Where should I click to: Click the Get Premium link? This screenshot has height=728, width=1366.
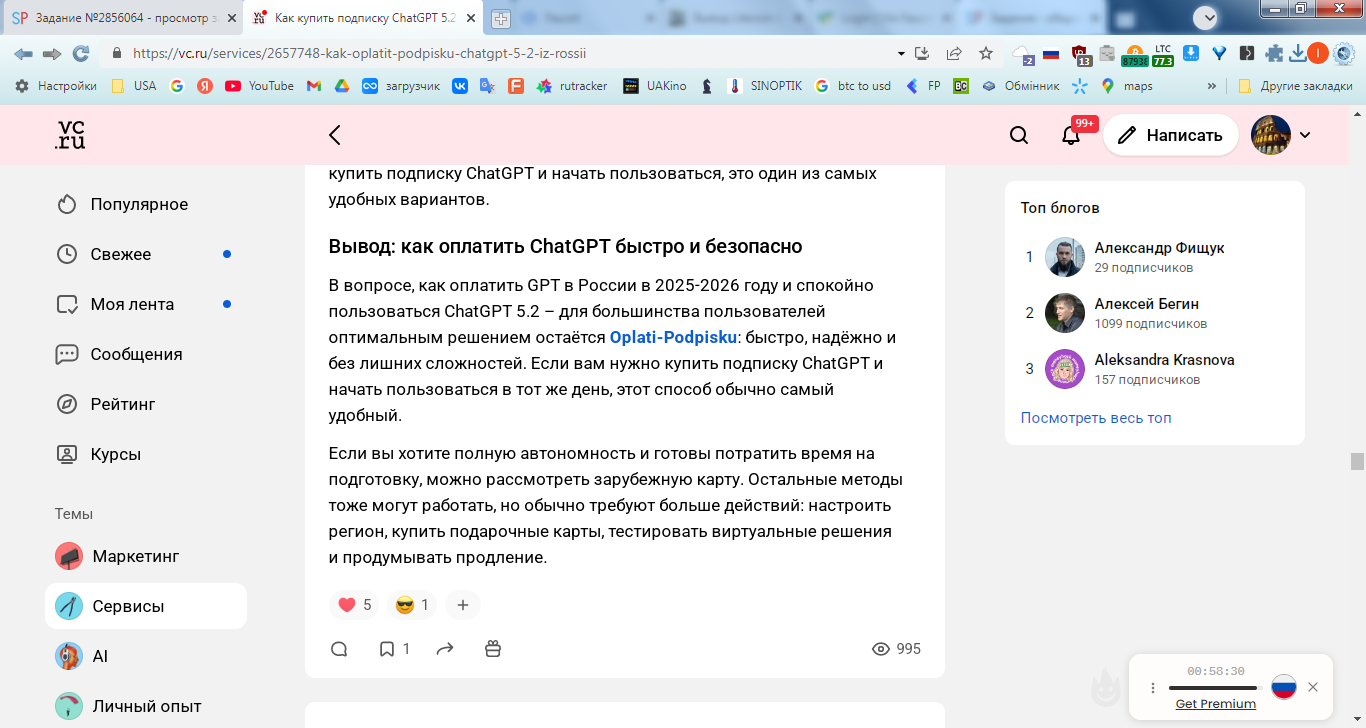(x=1216, y=704)
